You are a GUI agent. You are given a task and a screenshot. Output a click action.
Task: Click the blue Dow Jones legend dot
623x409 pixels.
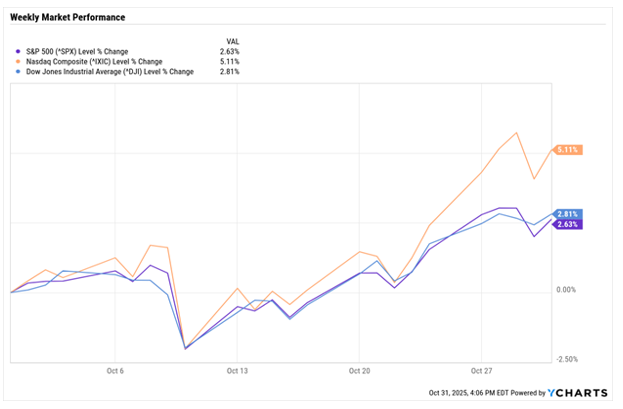click(14, 71)
